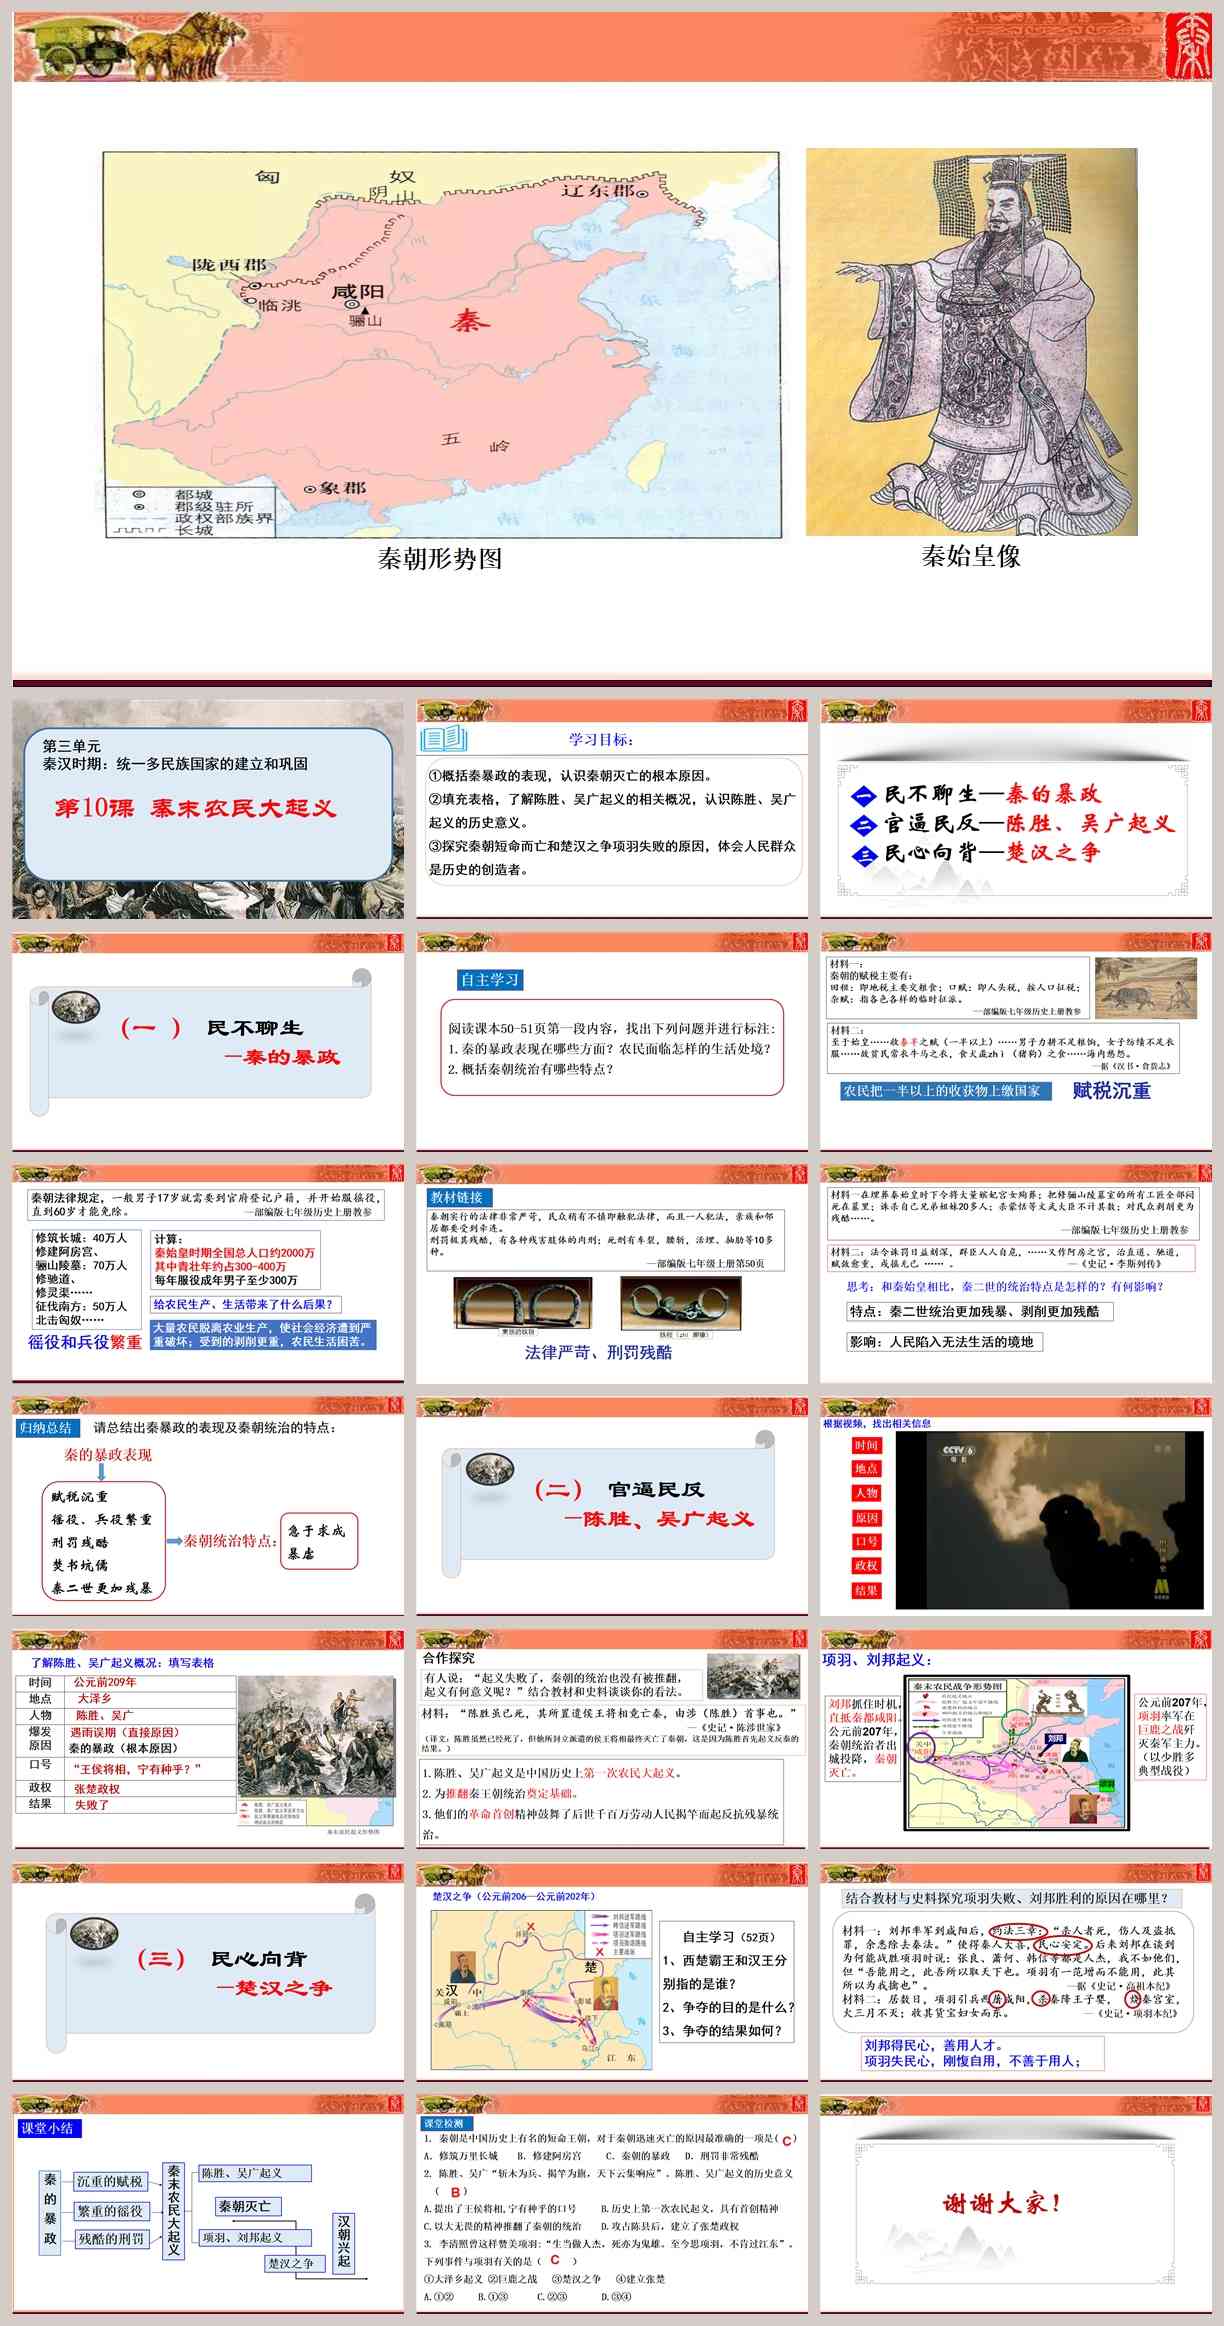Click the 沉重的赋税 box in summary diagram
The width and height of the screenshot is (1224, 2326).
[110, 2181]
